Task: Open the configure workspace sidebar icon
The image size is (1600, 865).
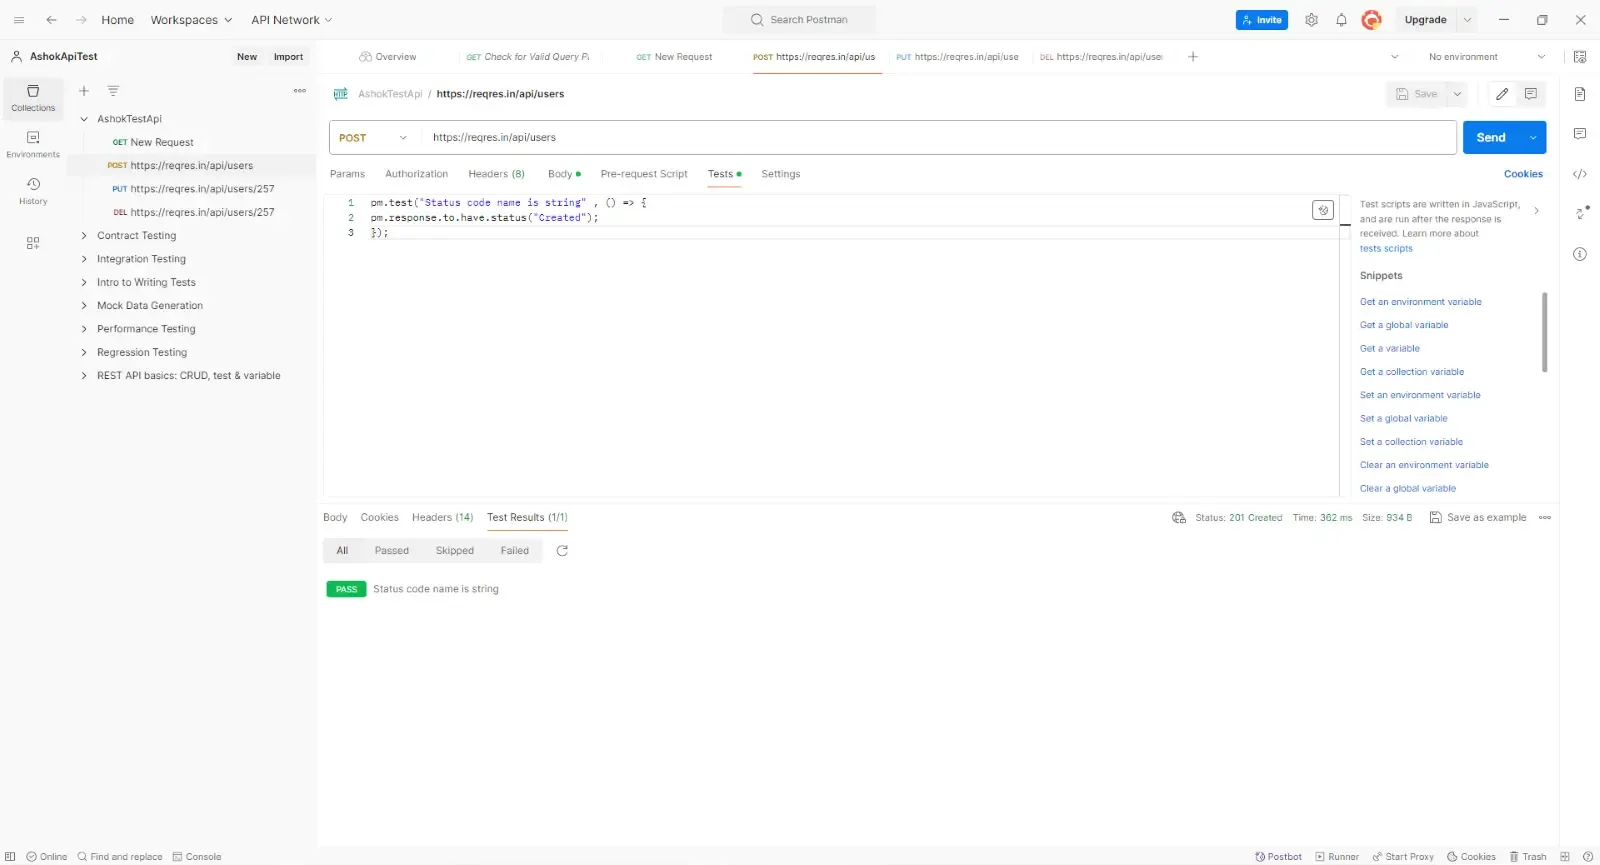Action: click(x=33, y=243)
